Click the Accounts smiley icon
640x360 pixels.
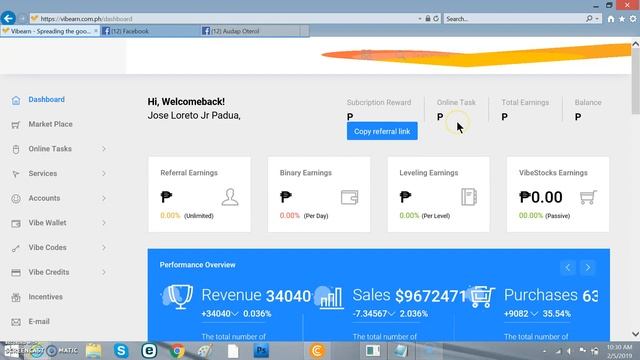pyautogui.click(x=16, y=199)
